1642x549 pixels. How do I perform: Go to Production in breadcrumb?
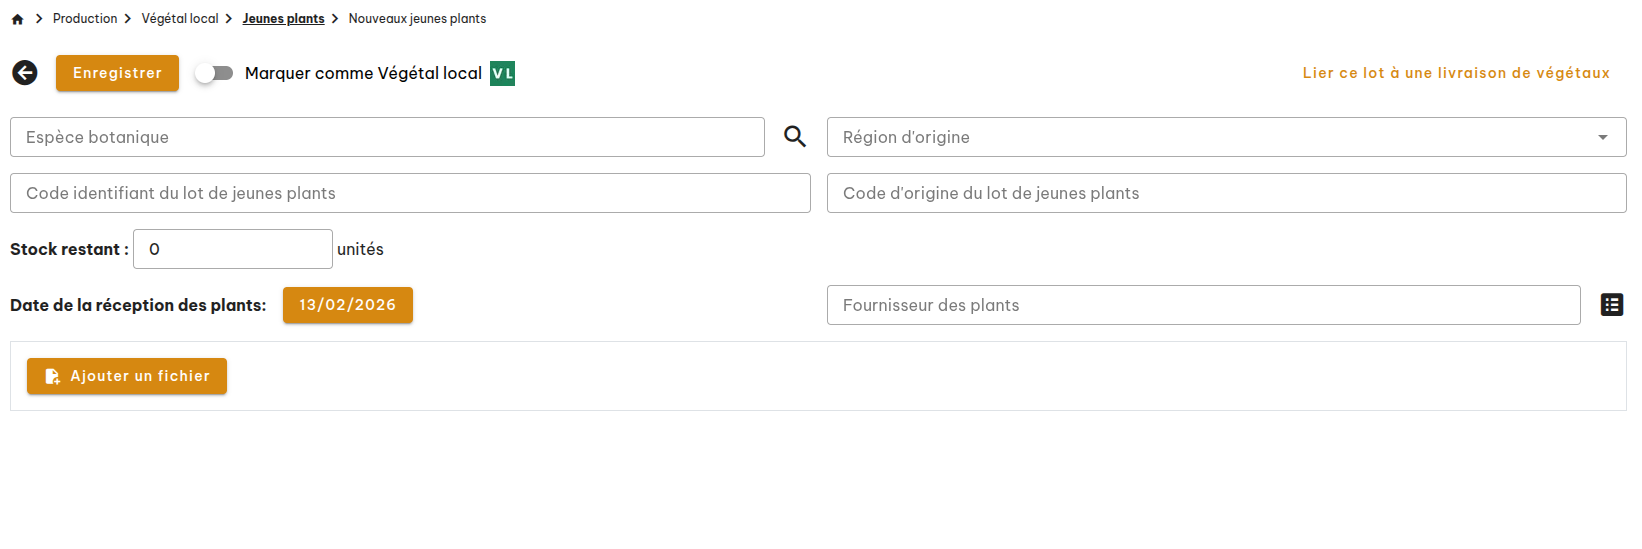tap(85, 19)
